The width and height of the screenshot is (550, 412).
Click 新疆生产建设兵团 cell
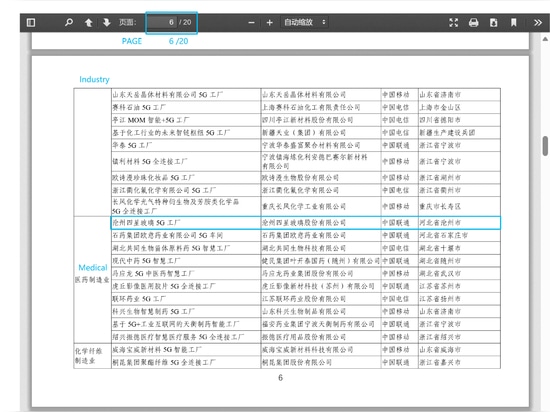(x=459, y=133)
